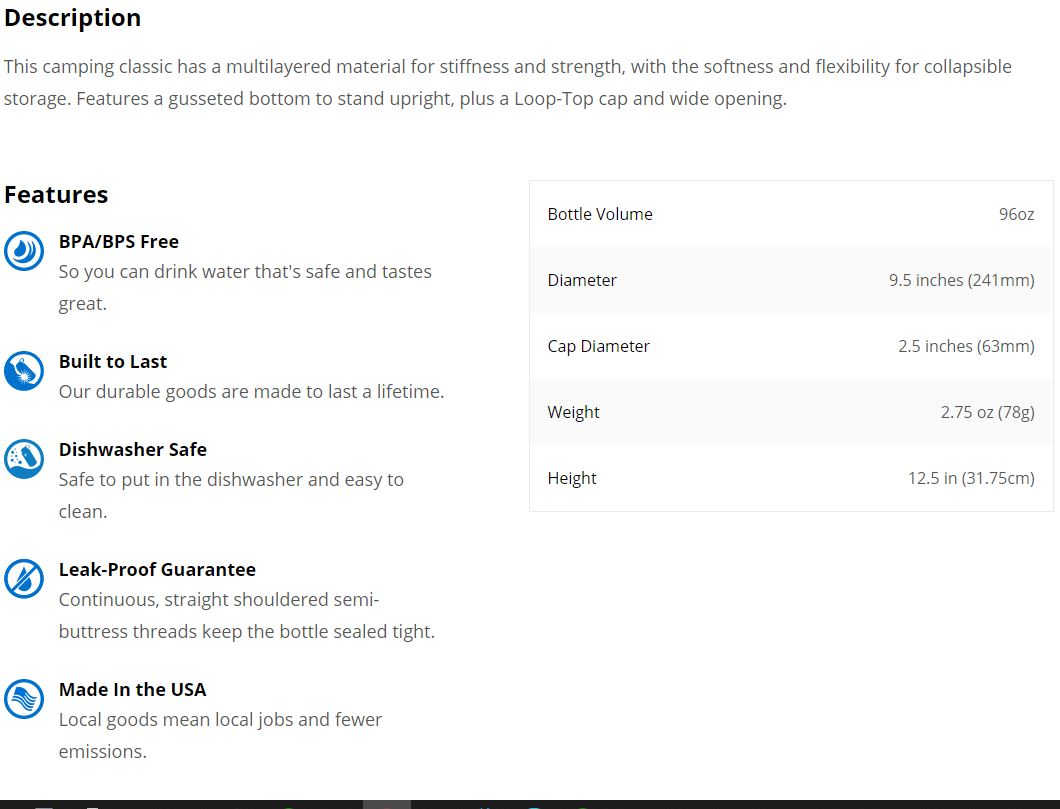Click the Cap Diameter value 2.5 inches (63mm)
1060x809 pixels.
(966, 346)
